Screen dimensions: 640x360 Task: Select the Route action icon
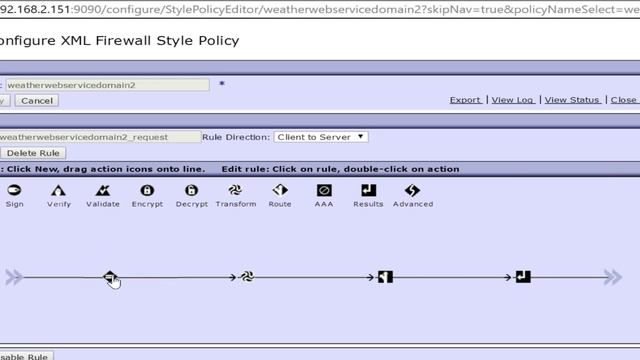pos(280,190)
